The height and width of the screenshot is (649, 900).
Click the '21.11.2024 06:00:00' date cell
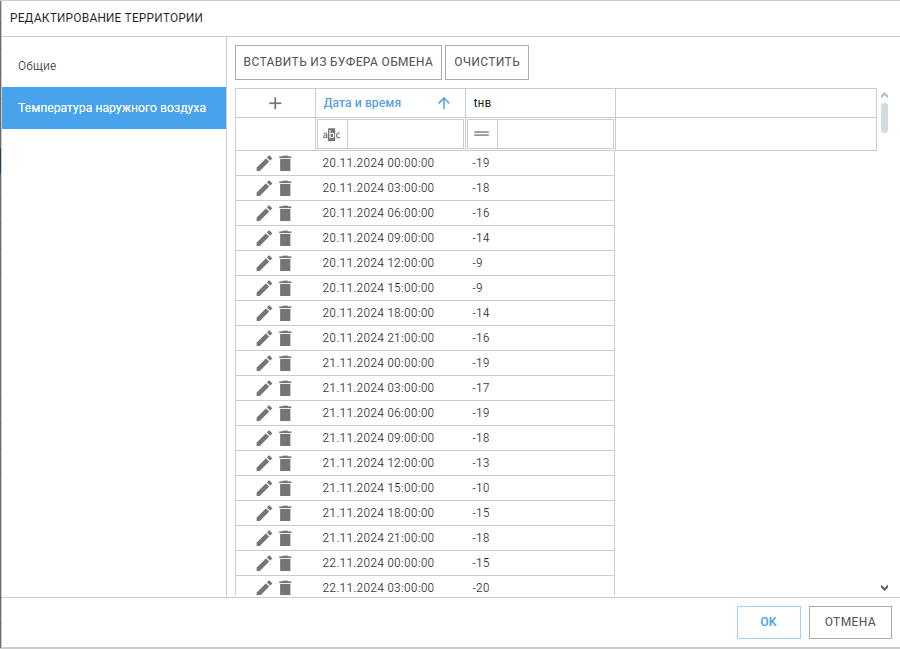point(390,413)
